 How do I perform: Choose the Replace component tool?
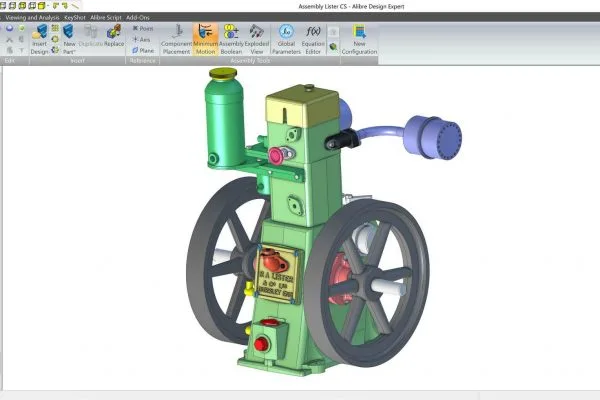coord(114,36)
